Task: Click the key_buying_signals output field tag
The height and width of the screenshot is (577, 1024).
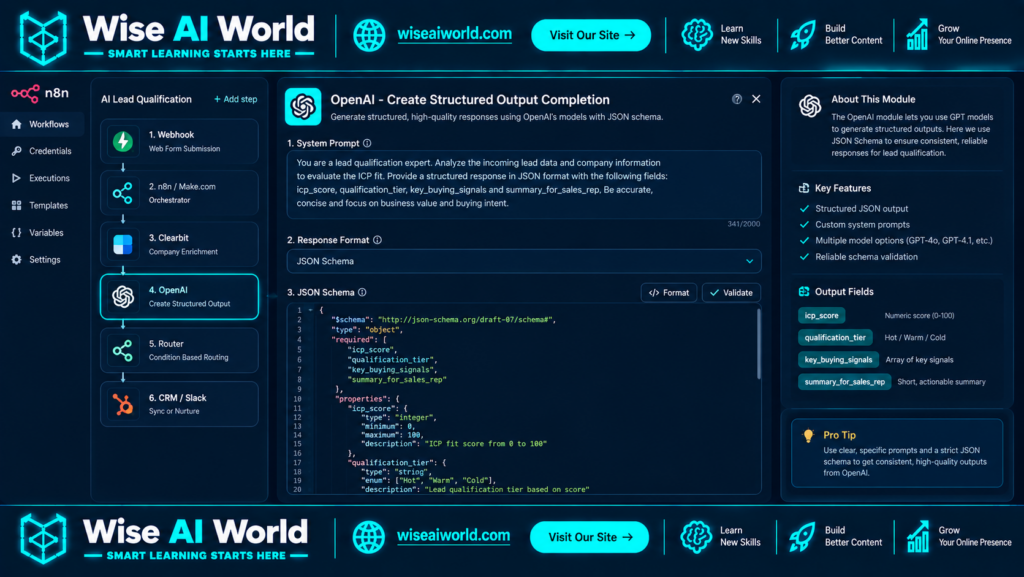Action: 838,360
